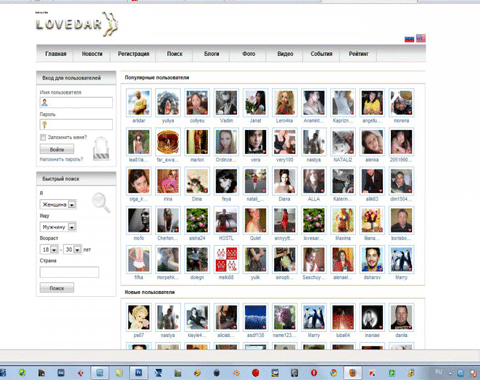
Task: Open the Блоги menu item
Action: tap(212, 54)
